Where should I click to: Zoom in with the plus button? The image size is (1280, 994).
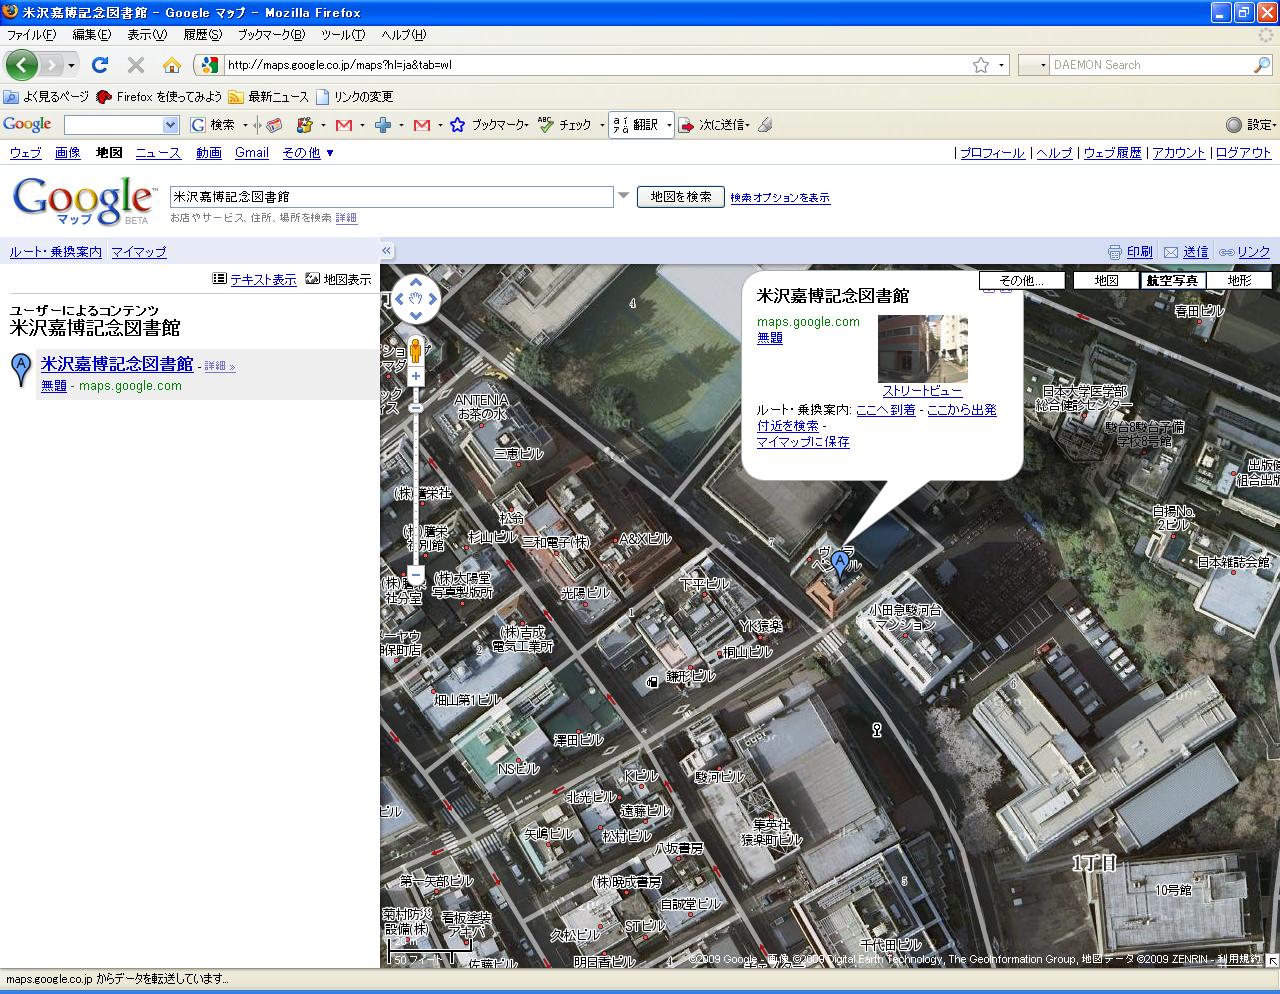pos(416,376)
